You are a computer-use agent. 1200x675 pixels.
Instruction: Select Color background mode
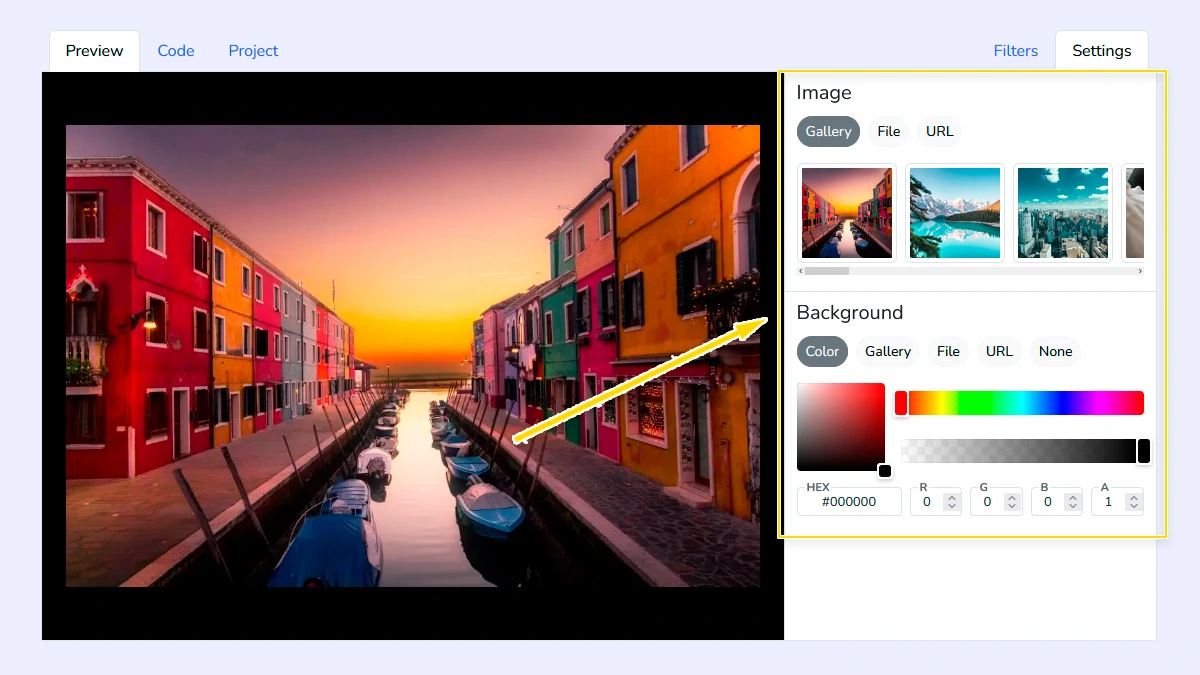point(821,351)
